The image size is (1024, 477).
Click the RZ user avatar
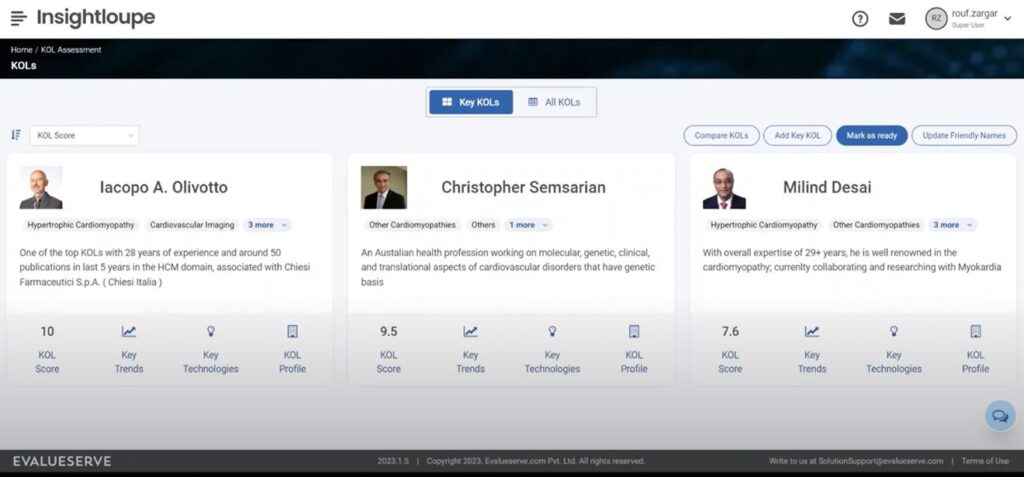936,19
